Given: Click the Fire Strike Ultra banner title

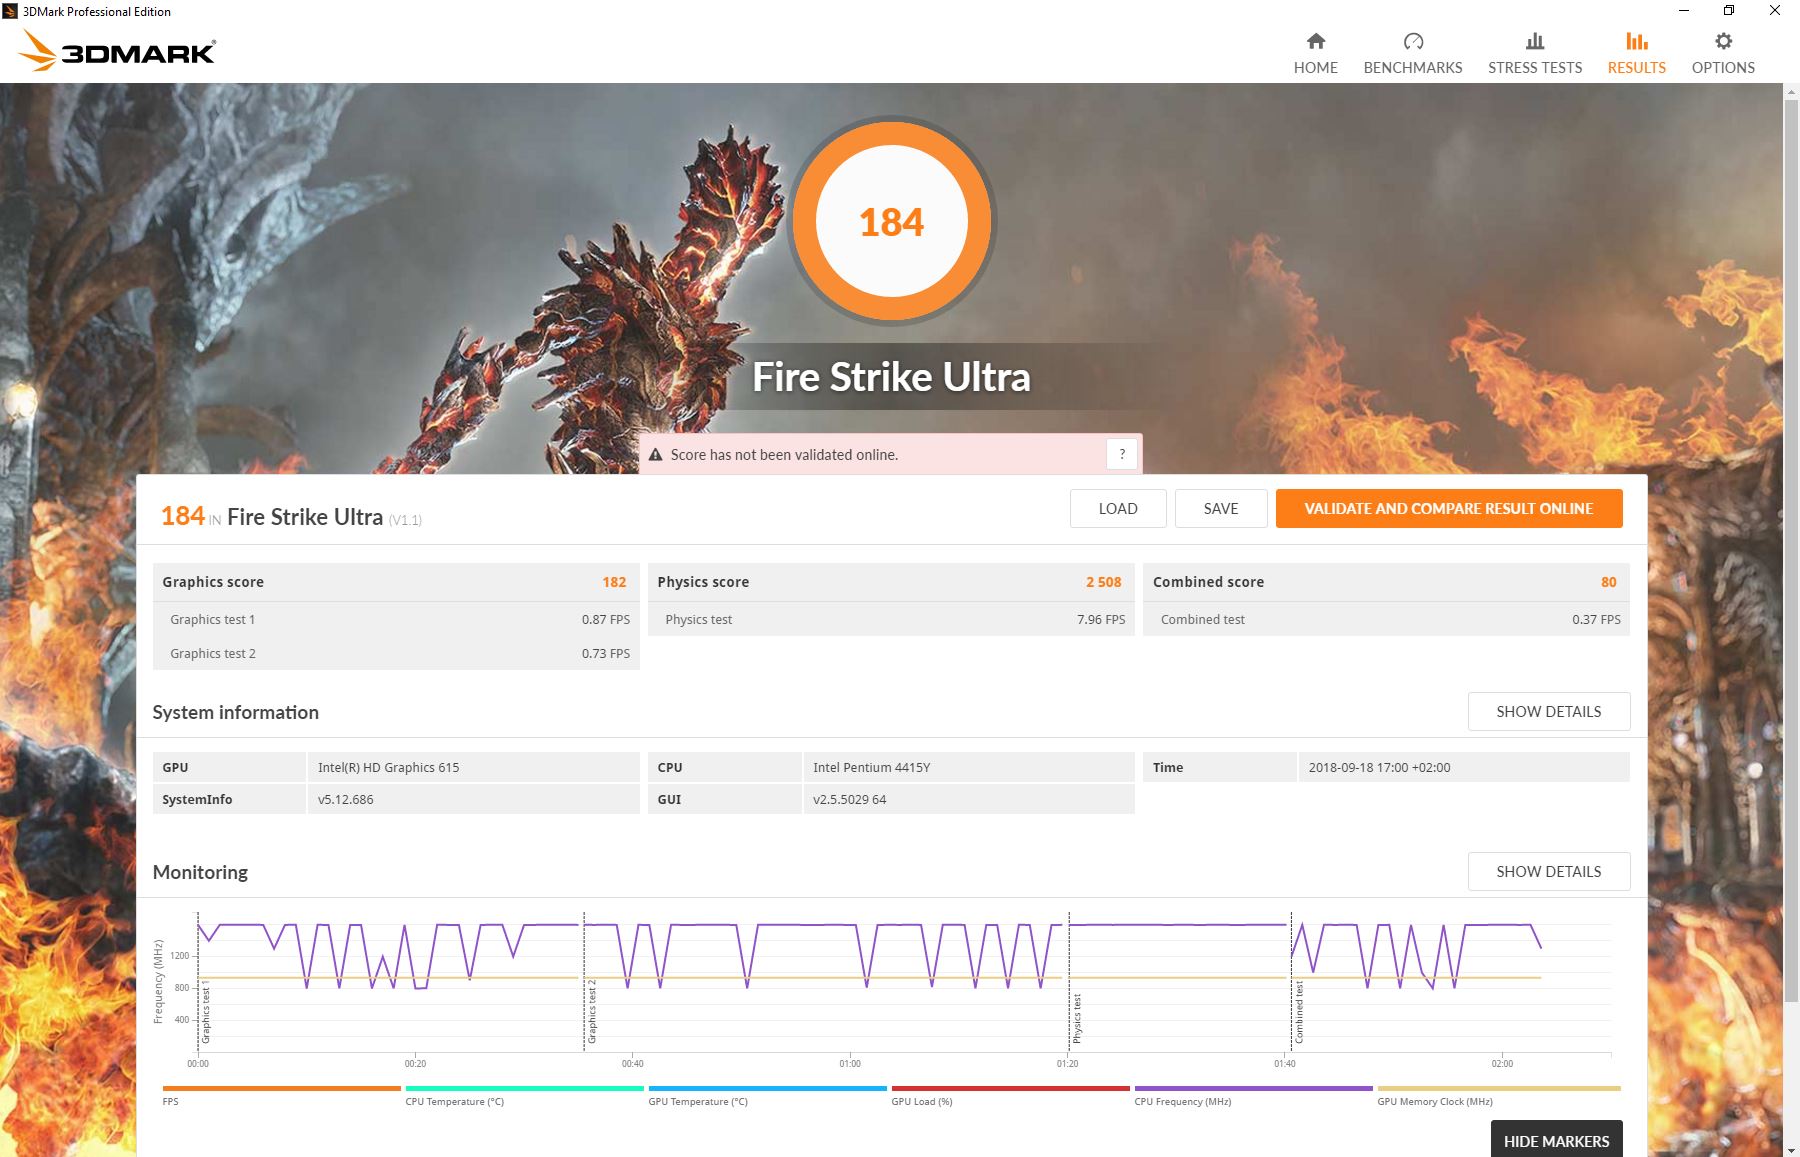Looking at the screenshot, I should click(891, 377).
